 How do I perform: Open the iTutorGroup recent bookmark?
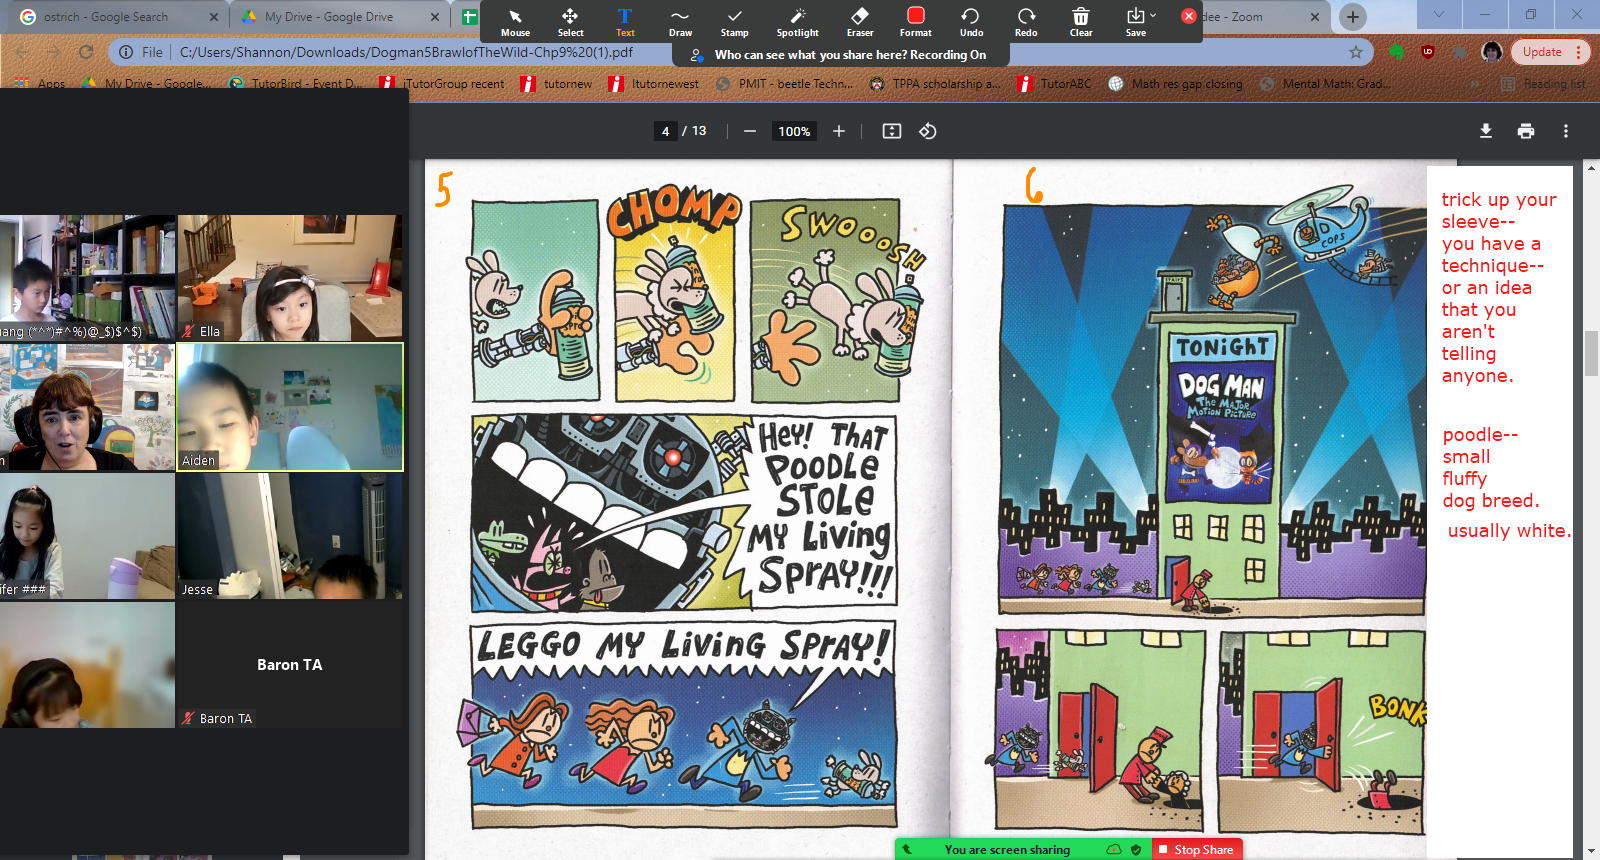pyautogui.click(x=442, y=84)
